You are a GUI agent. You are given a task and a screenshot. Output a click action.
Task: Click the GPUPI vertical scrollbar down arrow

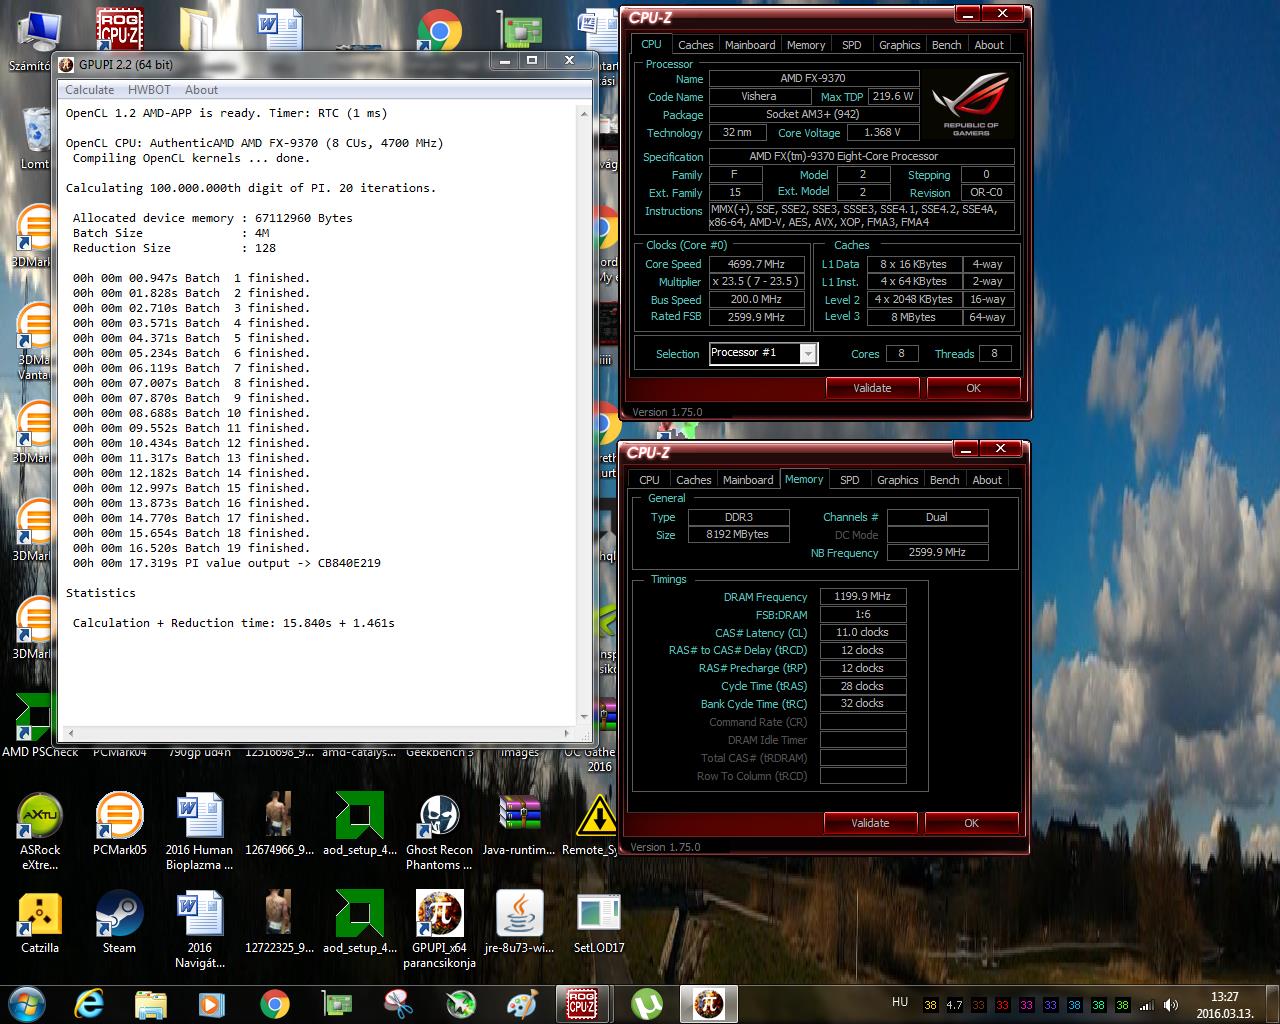[584, 716]
